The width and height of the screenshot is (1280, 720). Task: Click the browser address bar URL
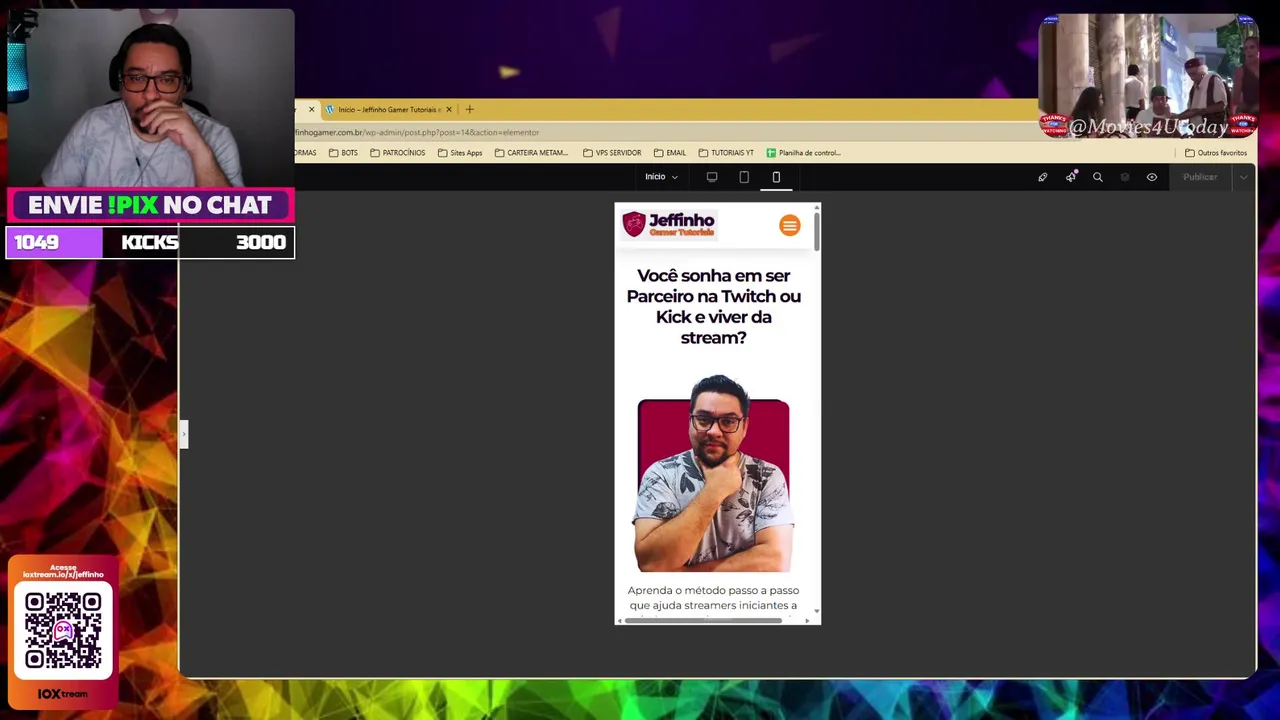(417, 132)
